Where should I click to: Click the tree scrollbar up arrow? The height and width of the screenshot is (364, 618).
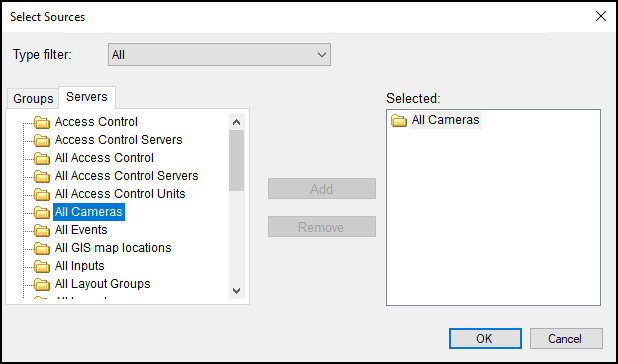tap(236, 122)
